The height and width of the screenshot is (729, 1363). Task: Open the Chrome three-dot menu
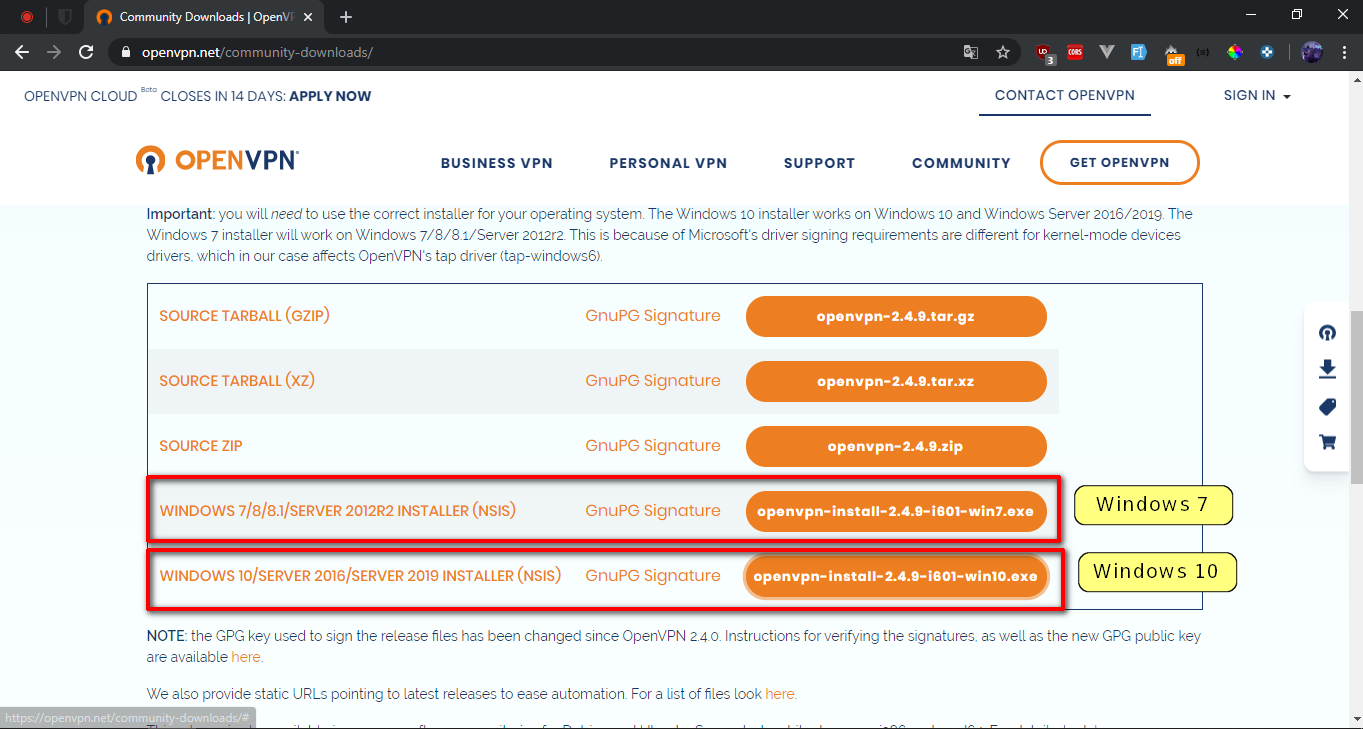click(x=1343, y=52)
